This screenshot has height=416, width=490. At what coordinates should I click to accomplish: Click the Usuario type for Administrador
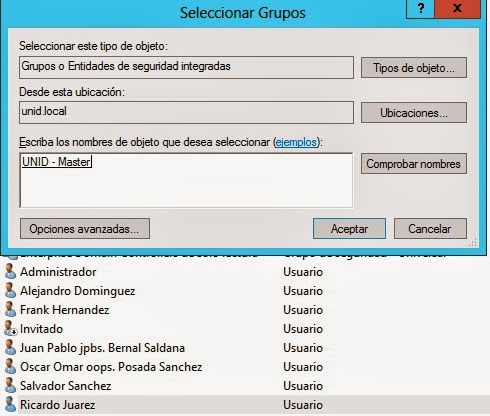303,272
